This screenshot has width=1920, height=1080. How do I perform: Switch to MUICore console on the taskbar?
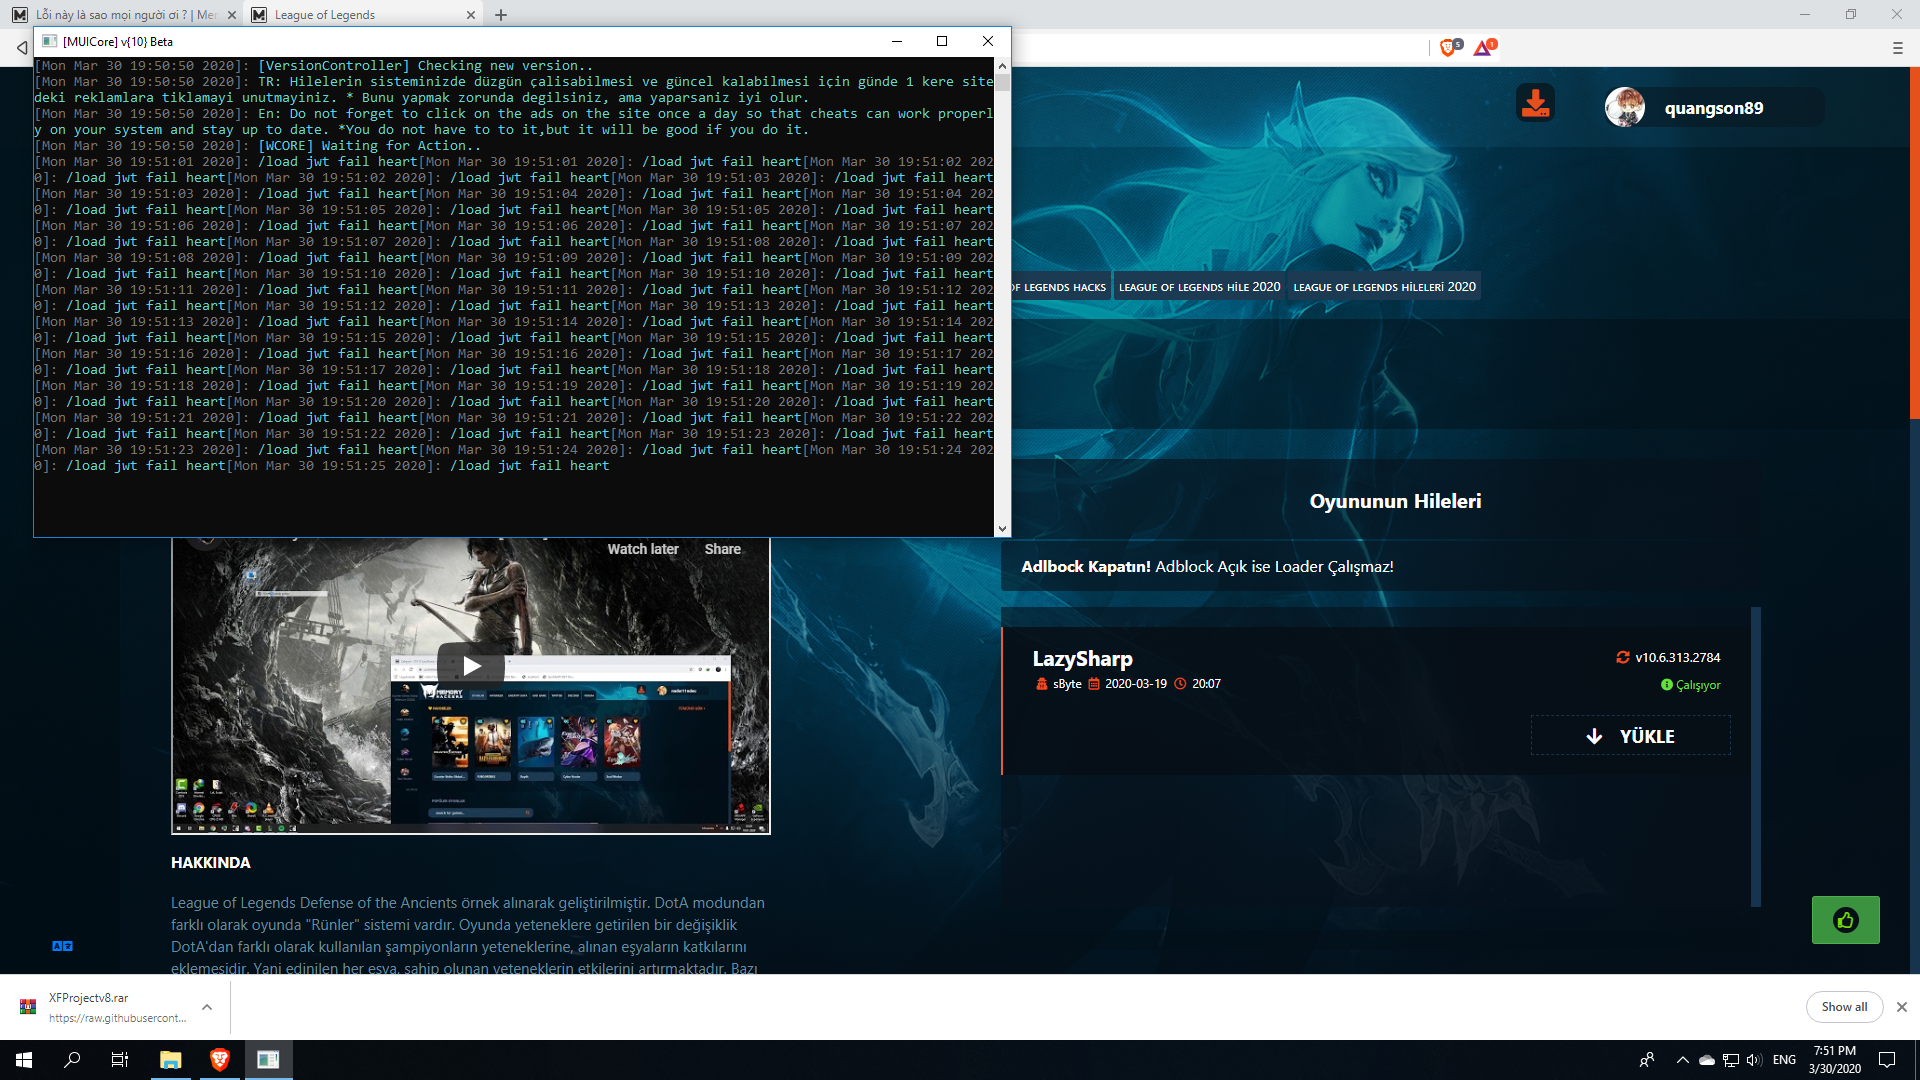pos(268,1060)
